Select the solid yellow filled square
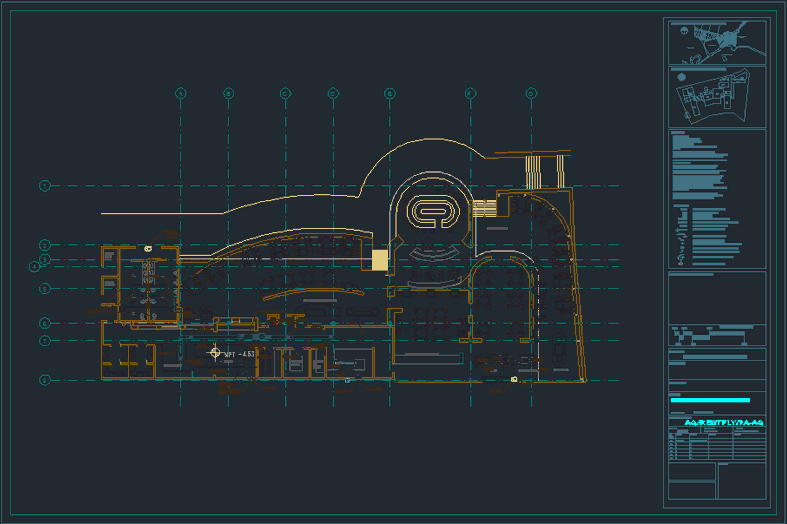 tap(380, 260)
